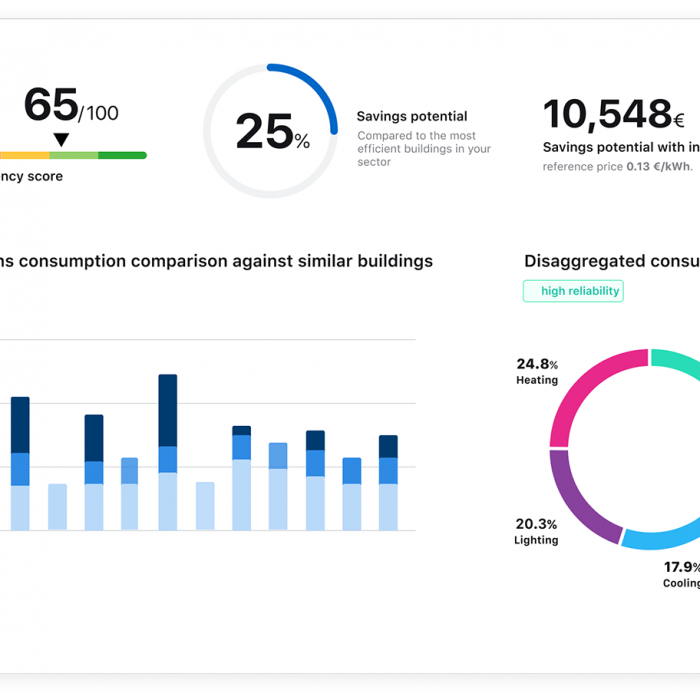Click the black triangle score marker
Image resolution: width=700 pixels, height=700 pixels.
pos(61,139)
